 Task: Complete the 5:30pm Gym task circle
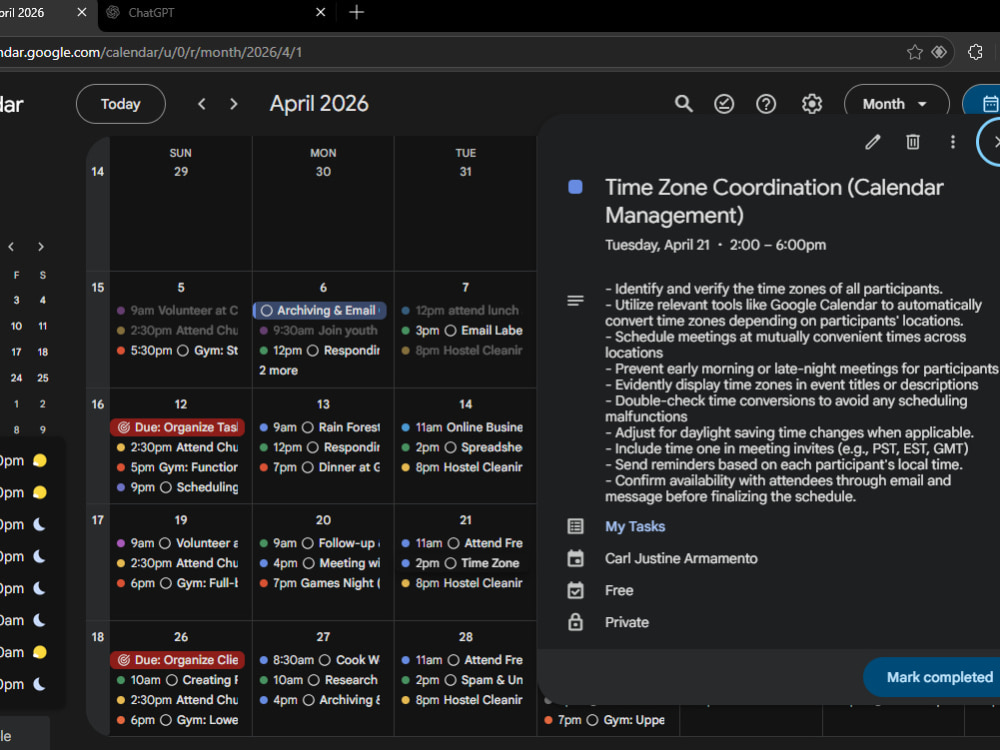182,350
